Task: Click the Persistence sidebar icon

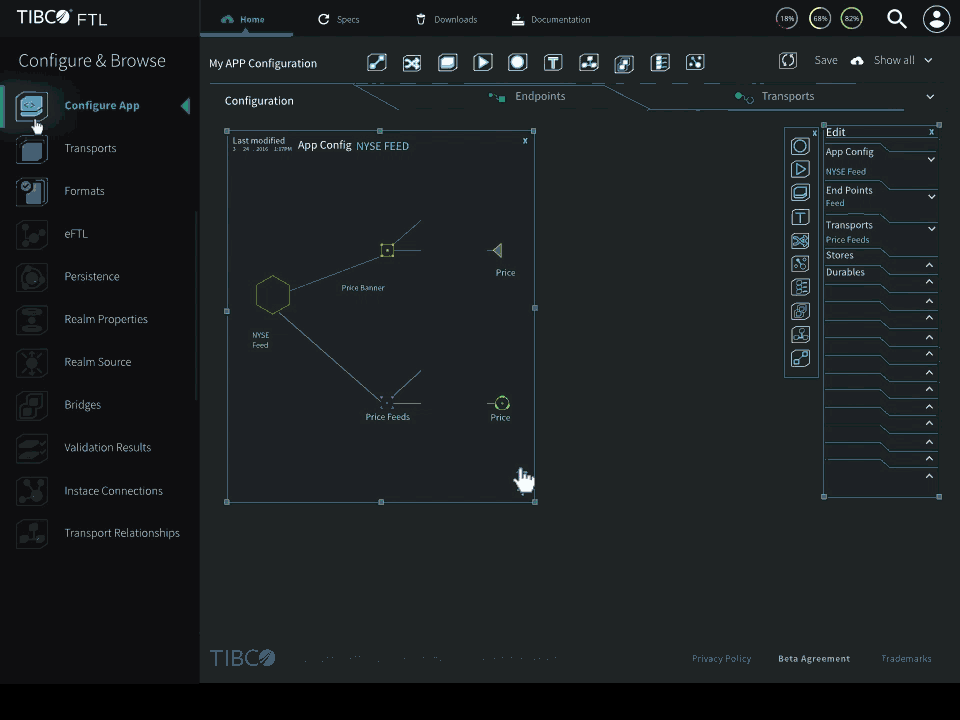Action: [x=31, y=277]
